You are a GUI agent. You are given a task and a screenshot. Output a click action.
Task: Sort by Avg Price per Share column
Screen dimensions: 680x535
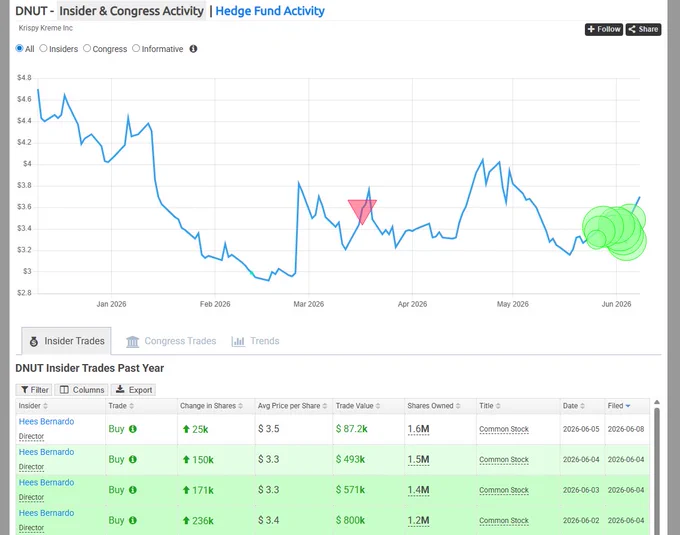[x=292, y=406]
